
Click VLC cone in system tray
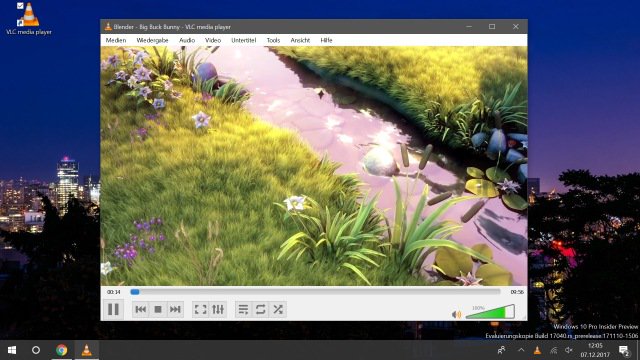click(x=538, y=350)
